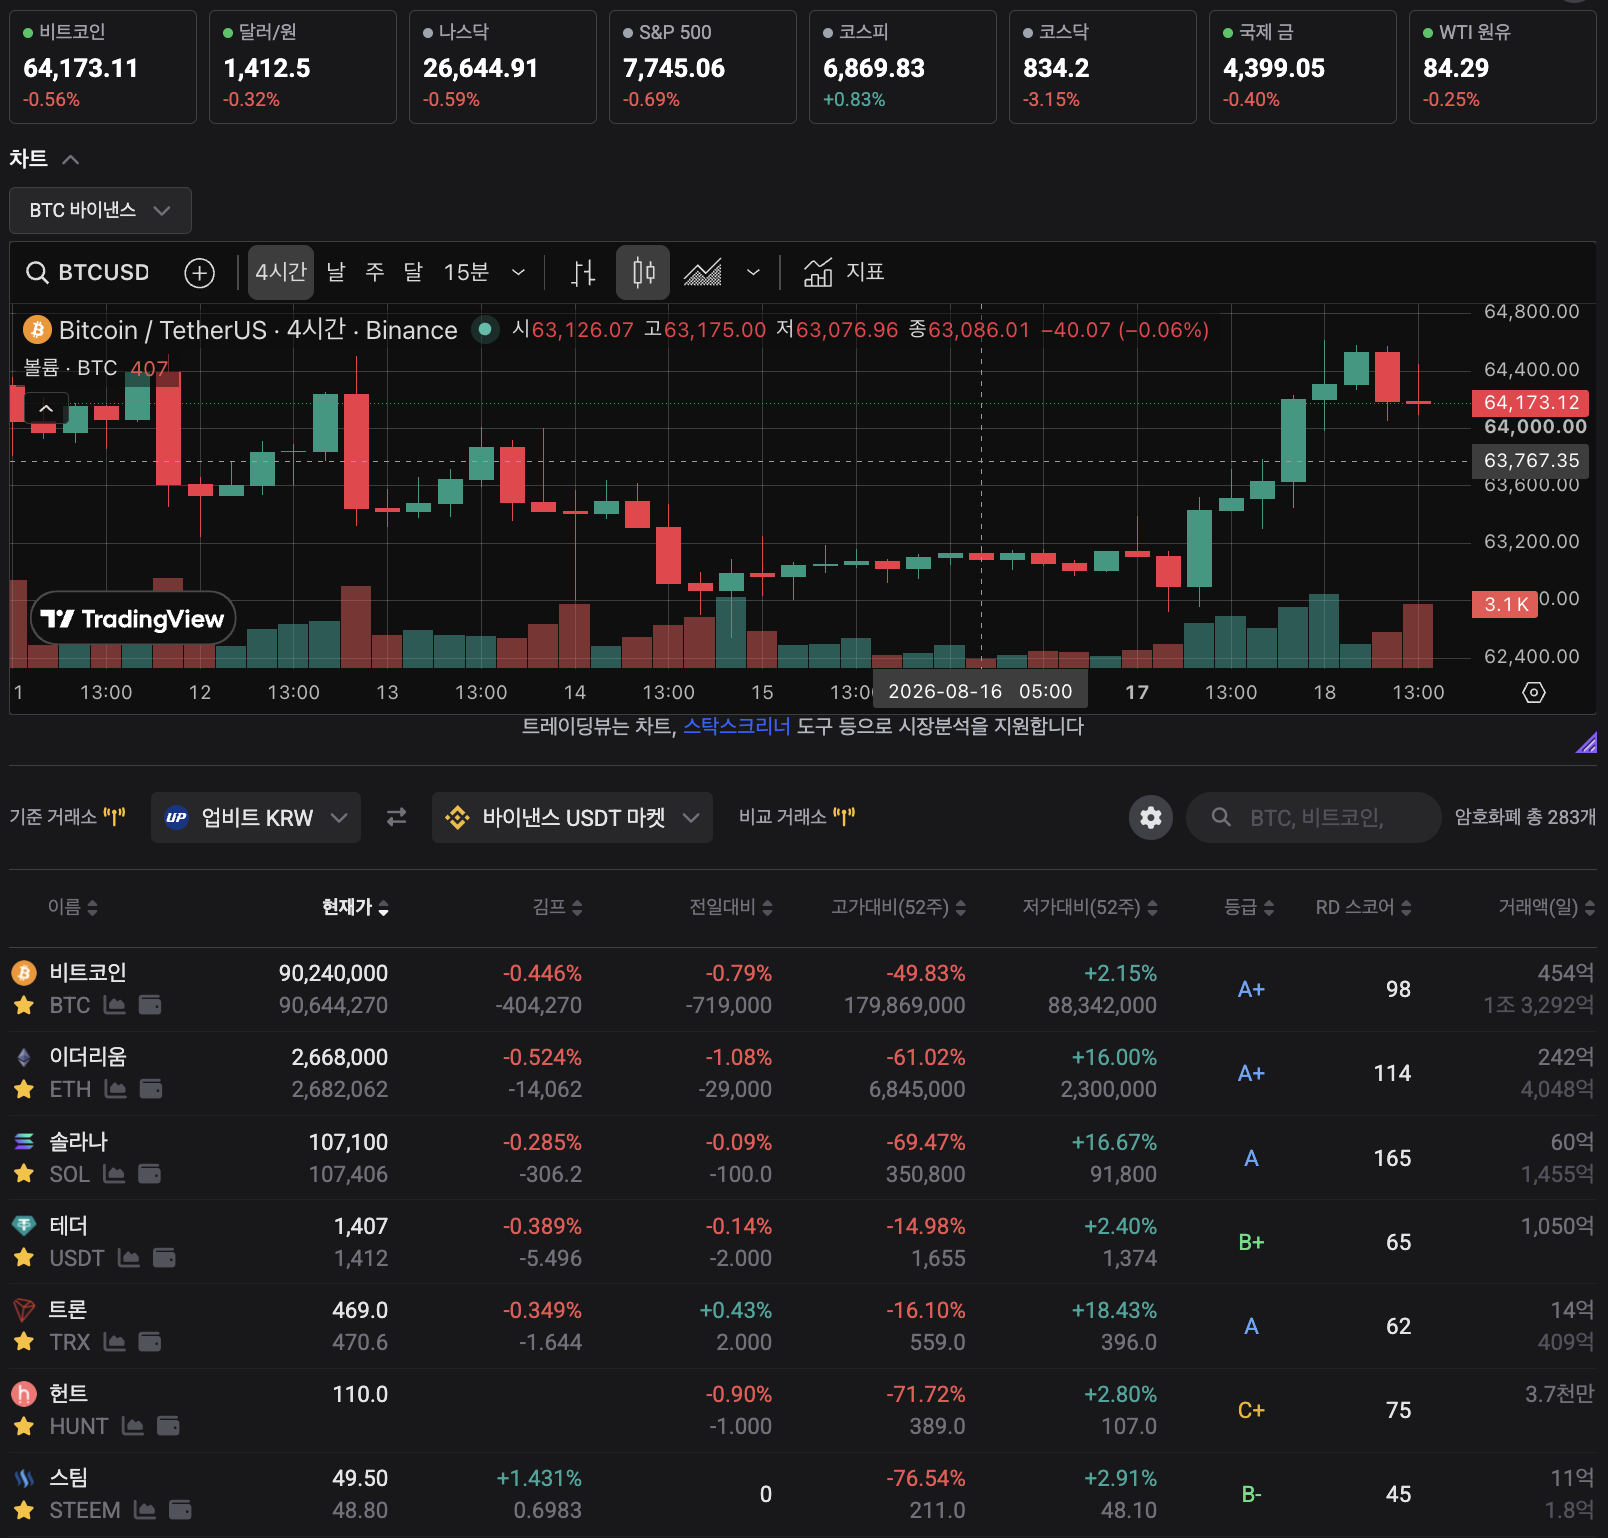Open the HUNT row wallet icon

(168, 1426)
